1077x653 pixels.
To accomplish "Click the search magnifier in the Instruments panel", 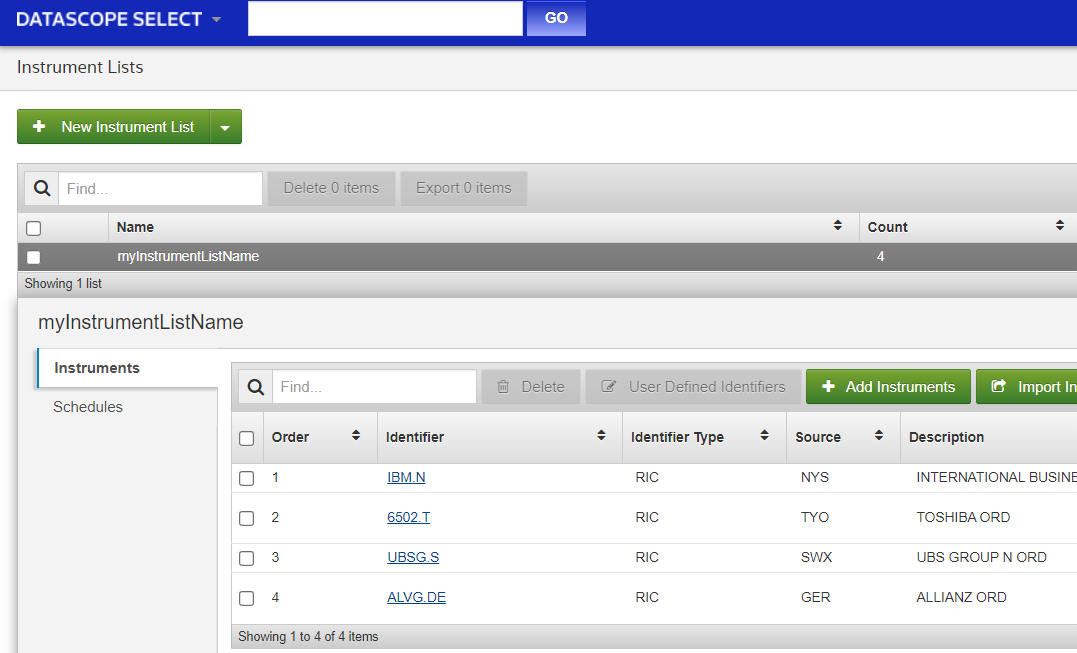I will click(x=256, y=387).
